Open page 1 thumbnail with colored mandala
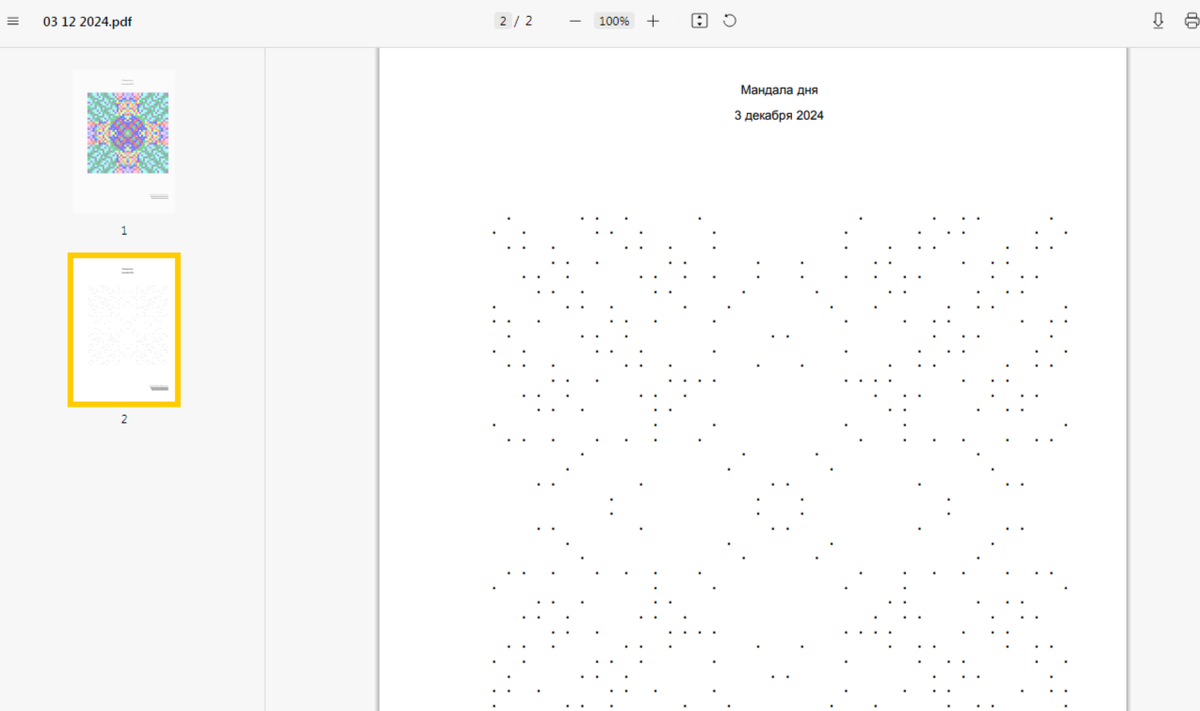This screenshot has height=711, width=1200. pos(124,141)
